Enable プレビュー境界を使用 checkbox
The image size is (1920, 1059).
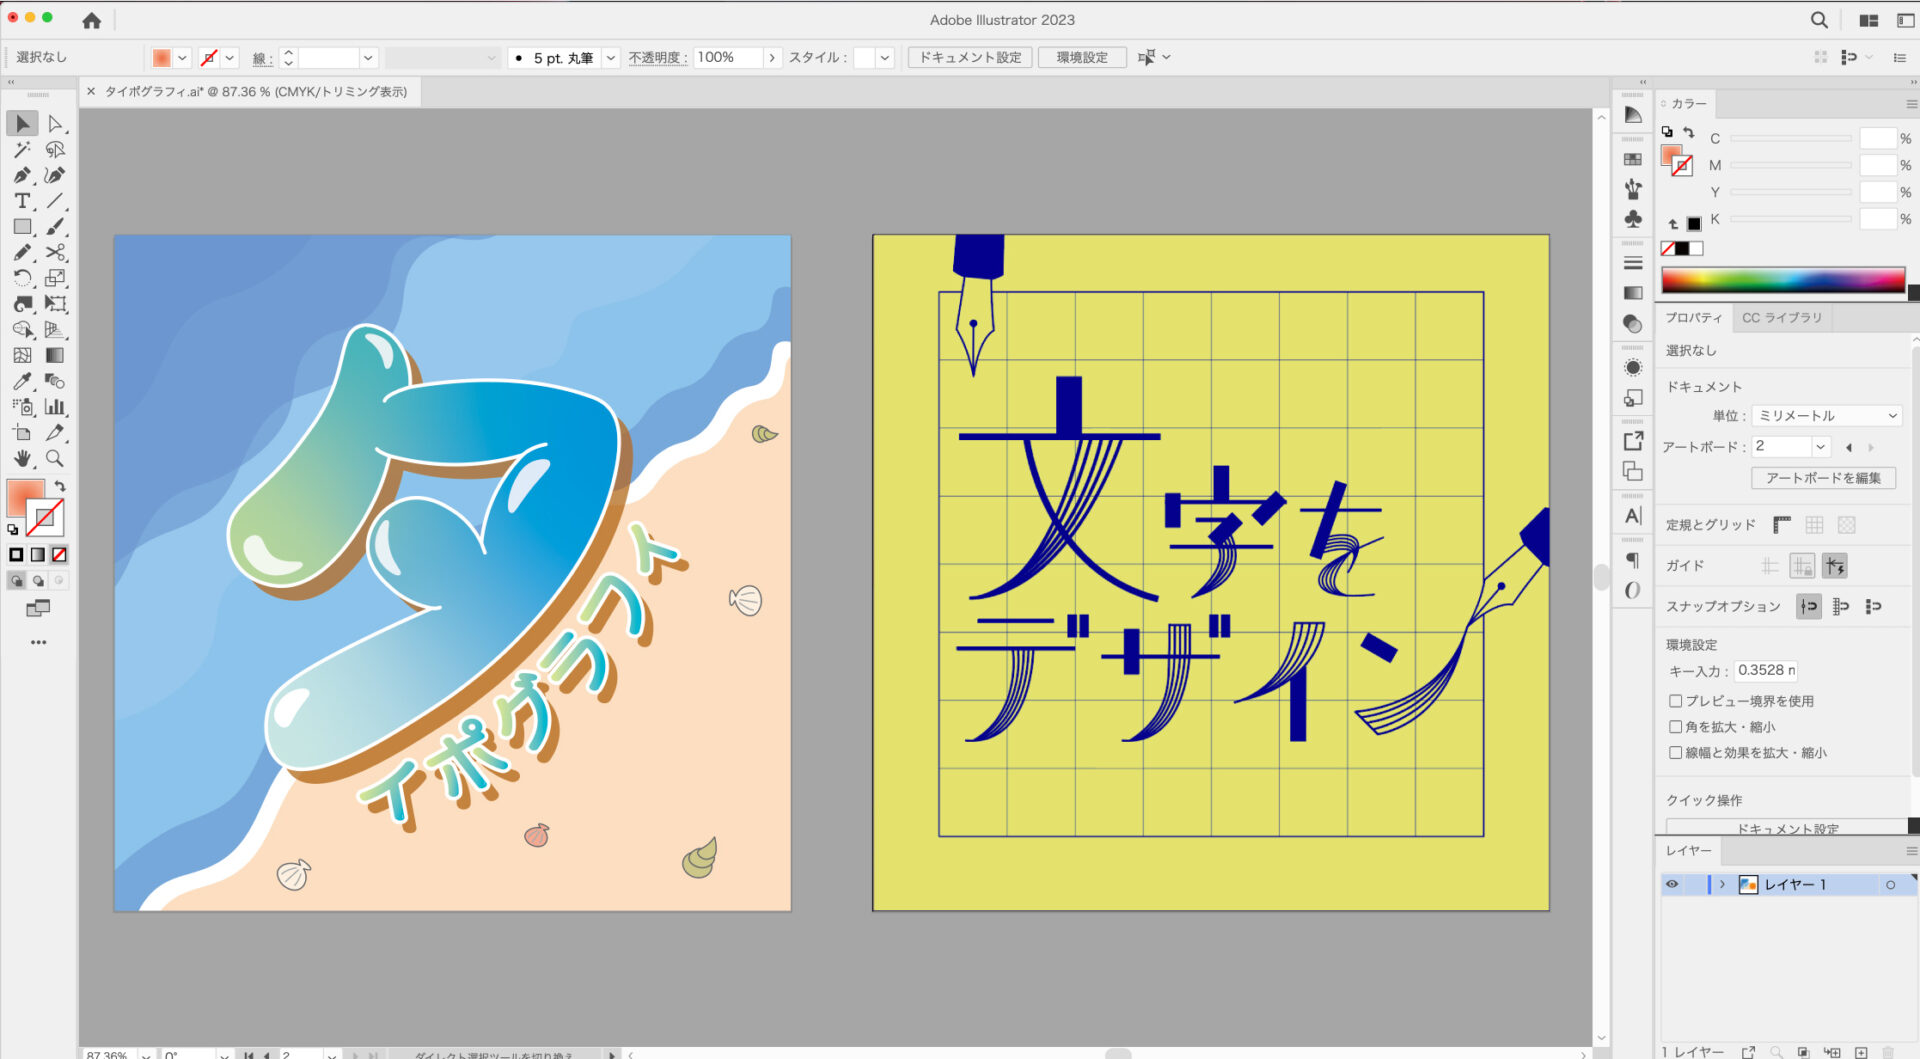(x=1675, y=701)
